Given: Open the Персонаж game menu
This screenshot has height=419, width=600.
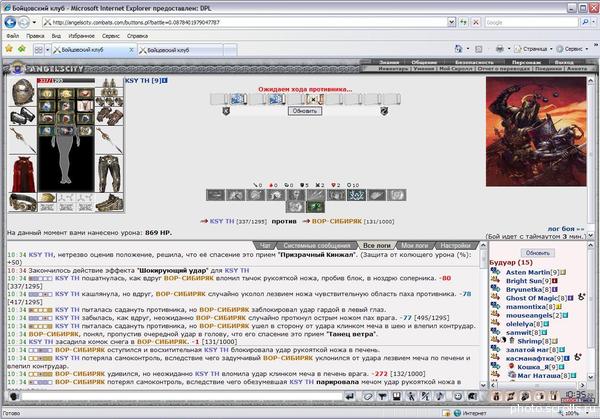Looking at the screenshot, I should coord(526,62).
